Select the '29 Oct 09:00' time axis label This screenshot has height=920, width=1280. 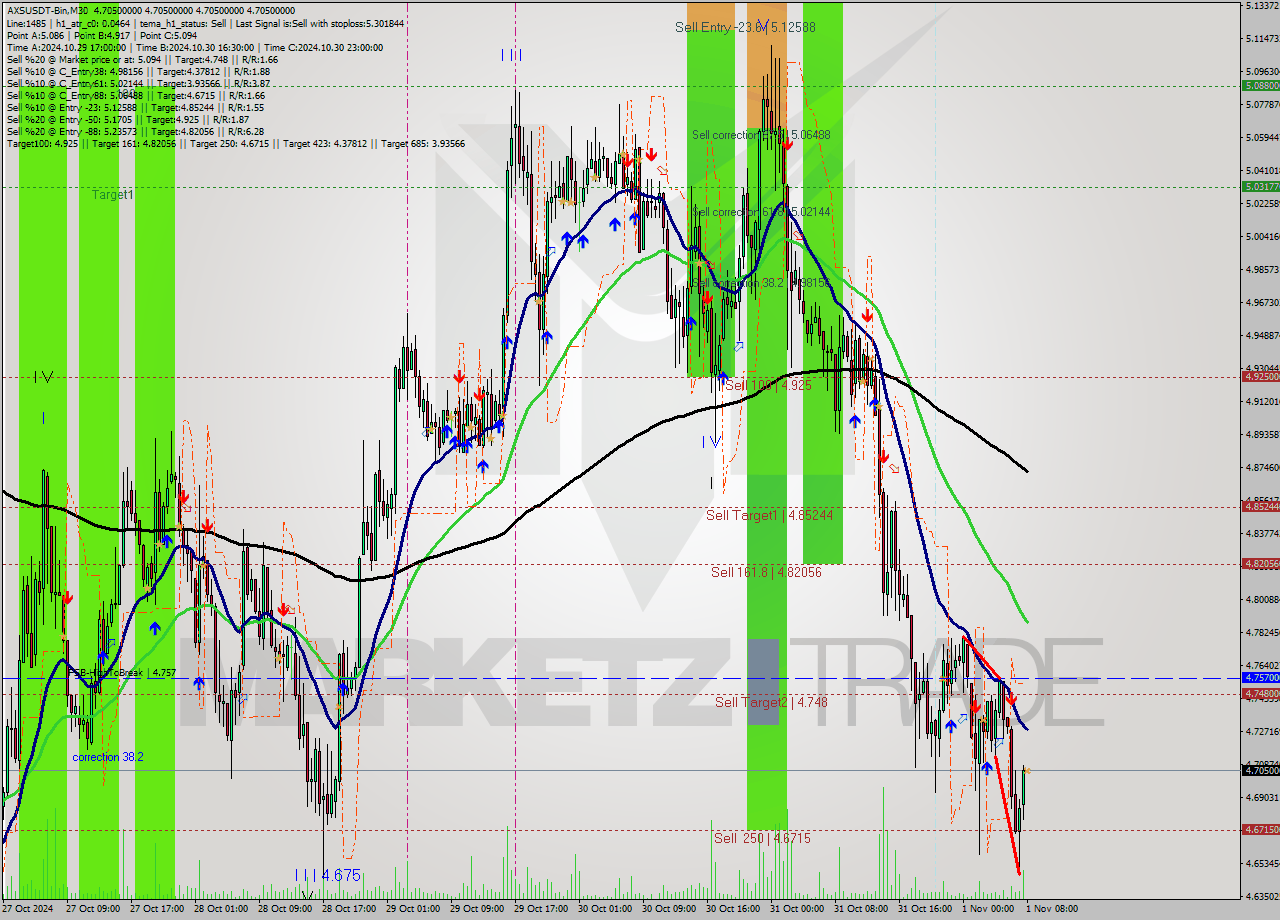click(x=476, y=909)
